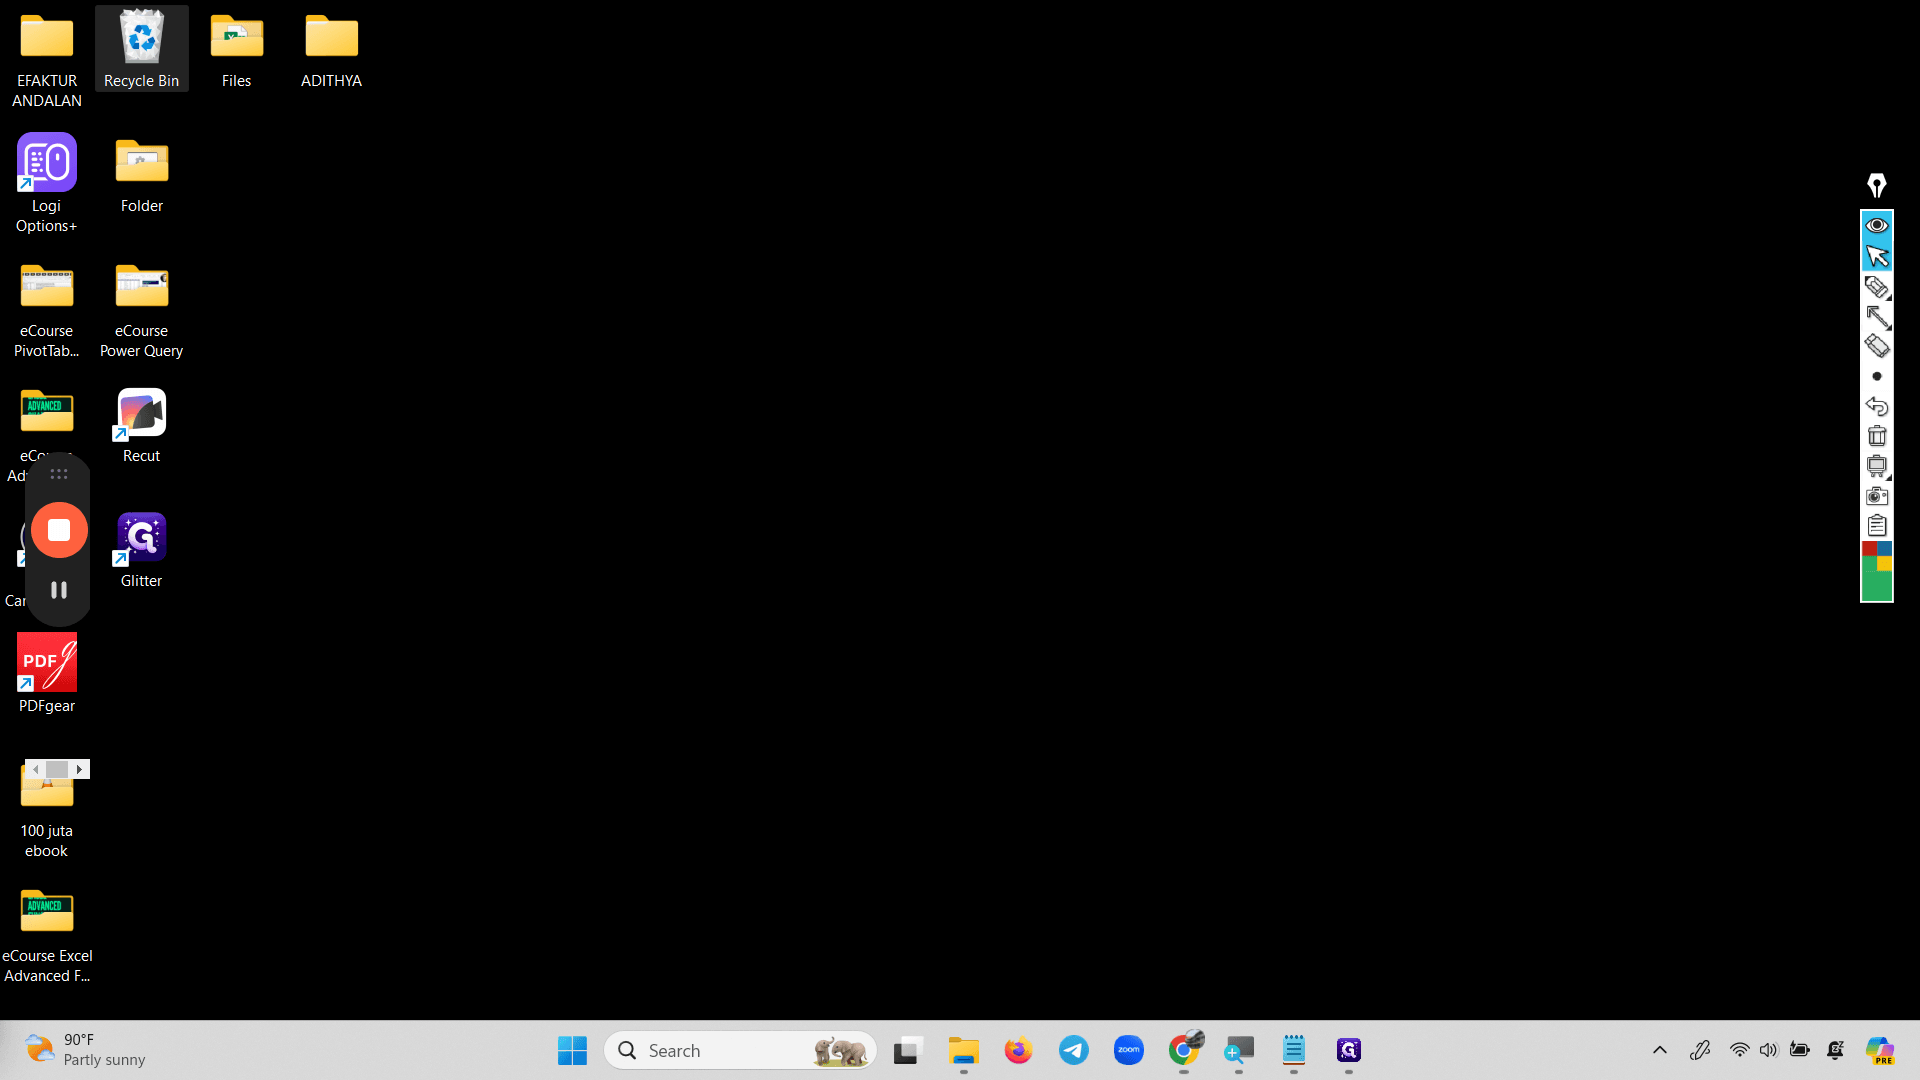Pick the yellow color swatch

click(1885, 564)
